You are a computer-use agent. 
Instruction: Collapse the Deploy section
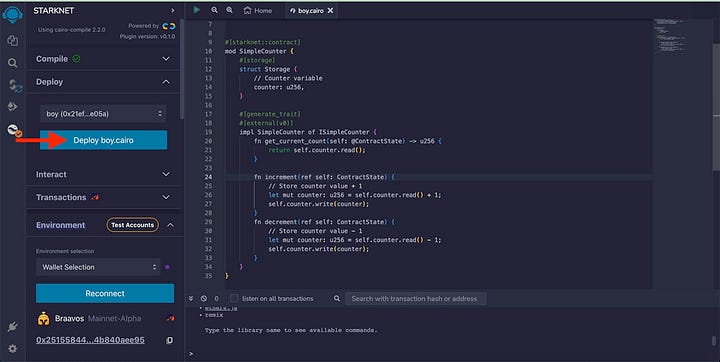click(166, 82)
